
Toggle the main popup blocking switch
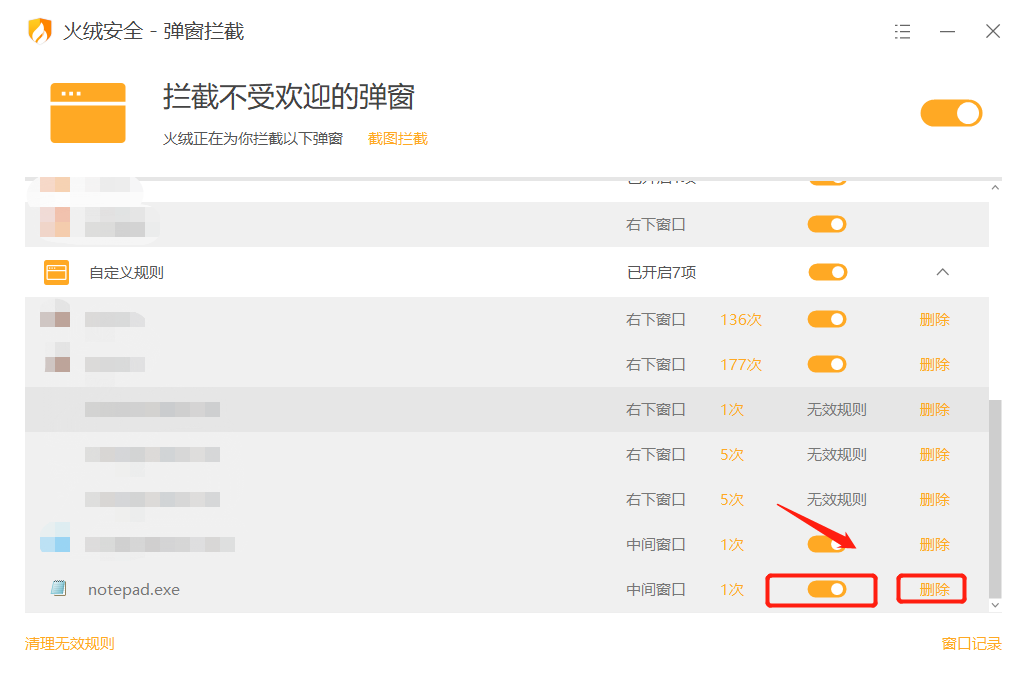pyautogui.click(x=951, y=113)
